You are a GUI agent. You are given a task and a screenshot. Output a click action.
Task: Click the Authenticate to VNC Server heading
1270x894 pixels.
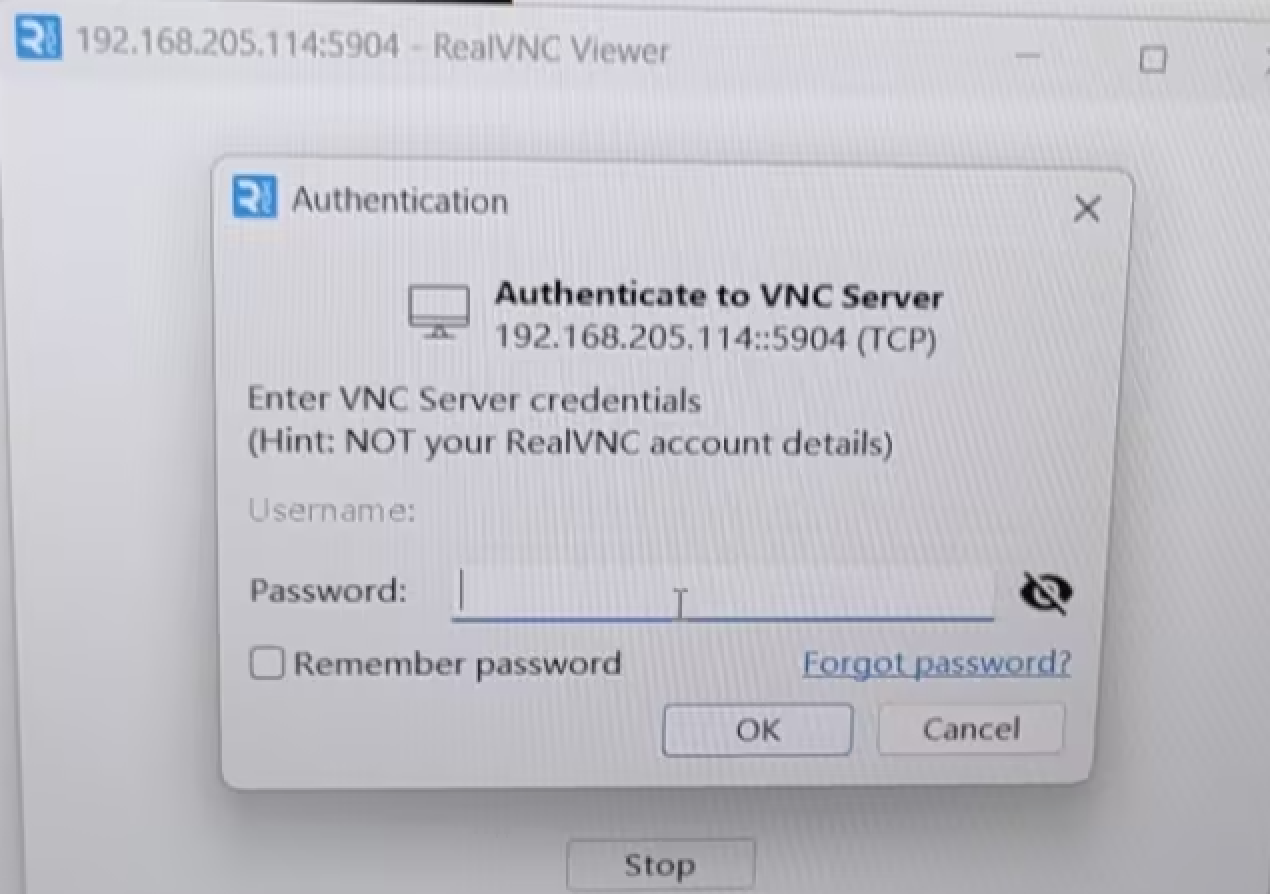[x=719, y=296]
